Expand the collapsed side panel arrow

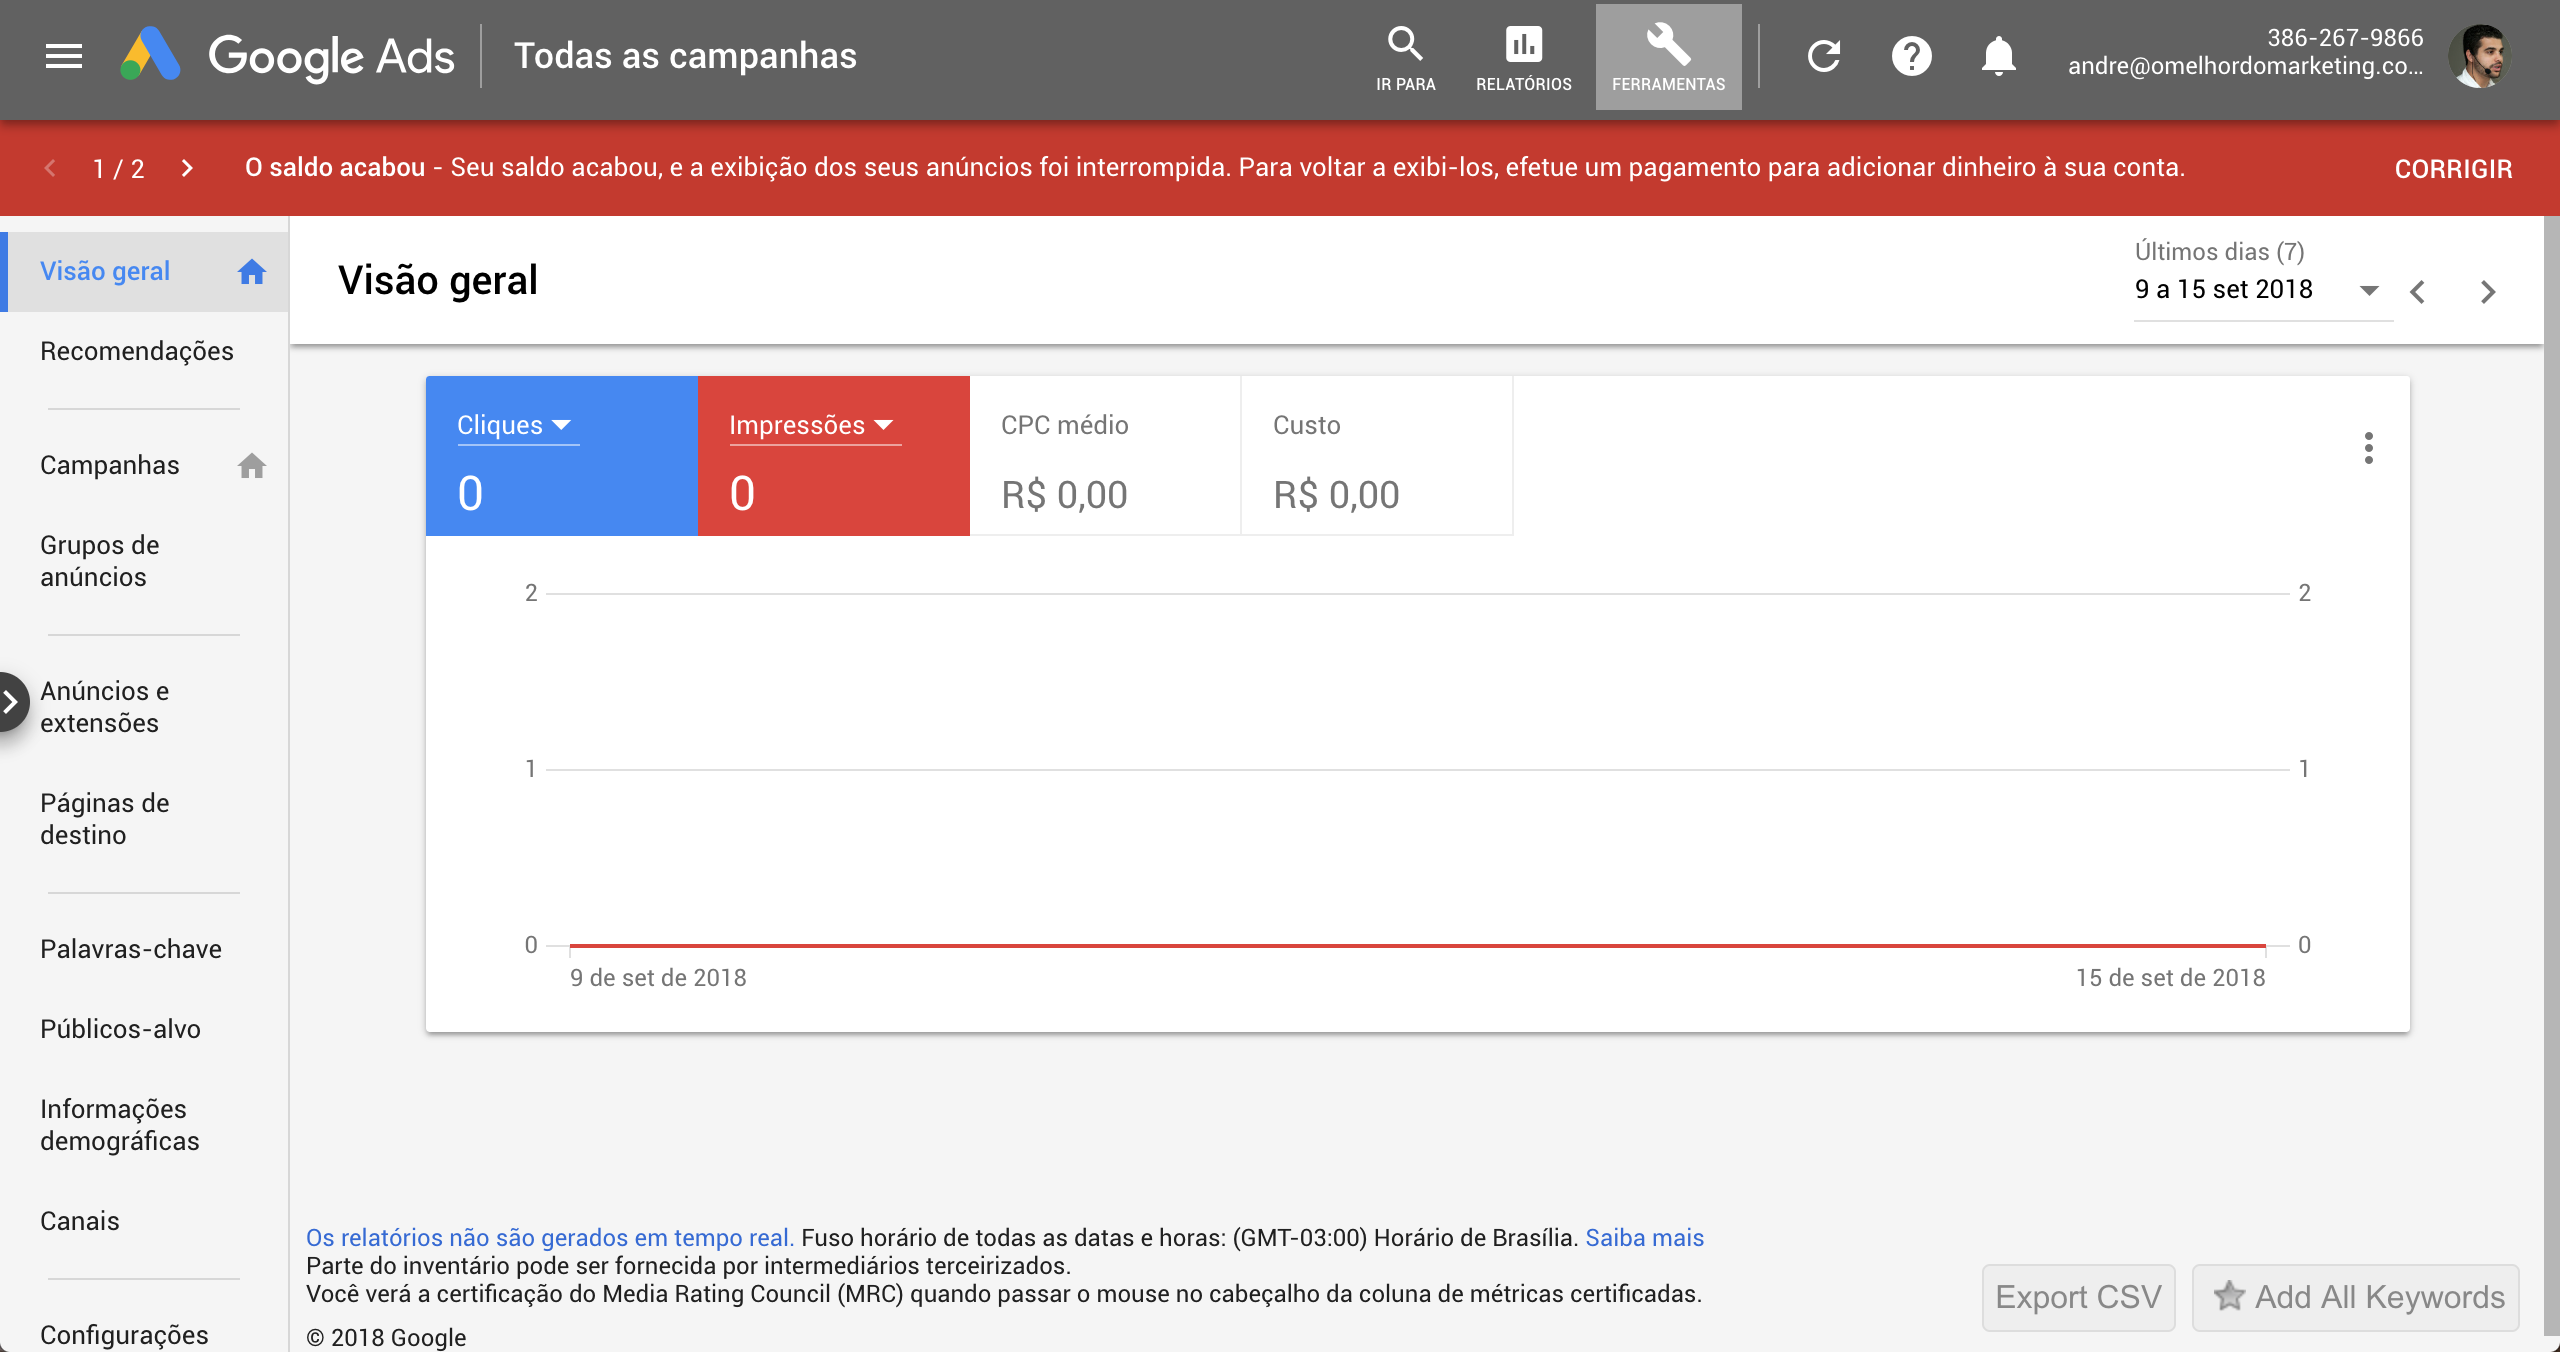click(12, 702)
